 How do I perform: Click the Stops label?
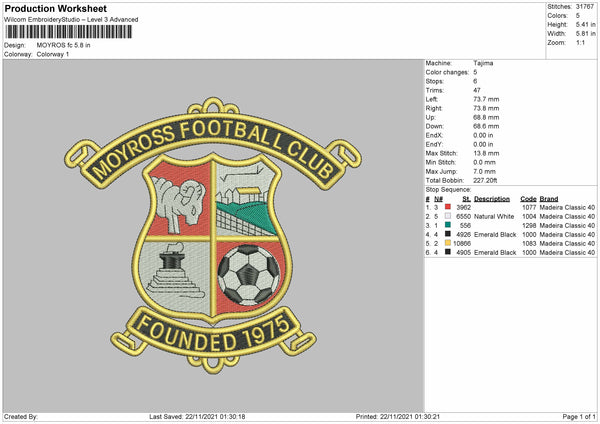coord(435,81)
